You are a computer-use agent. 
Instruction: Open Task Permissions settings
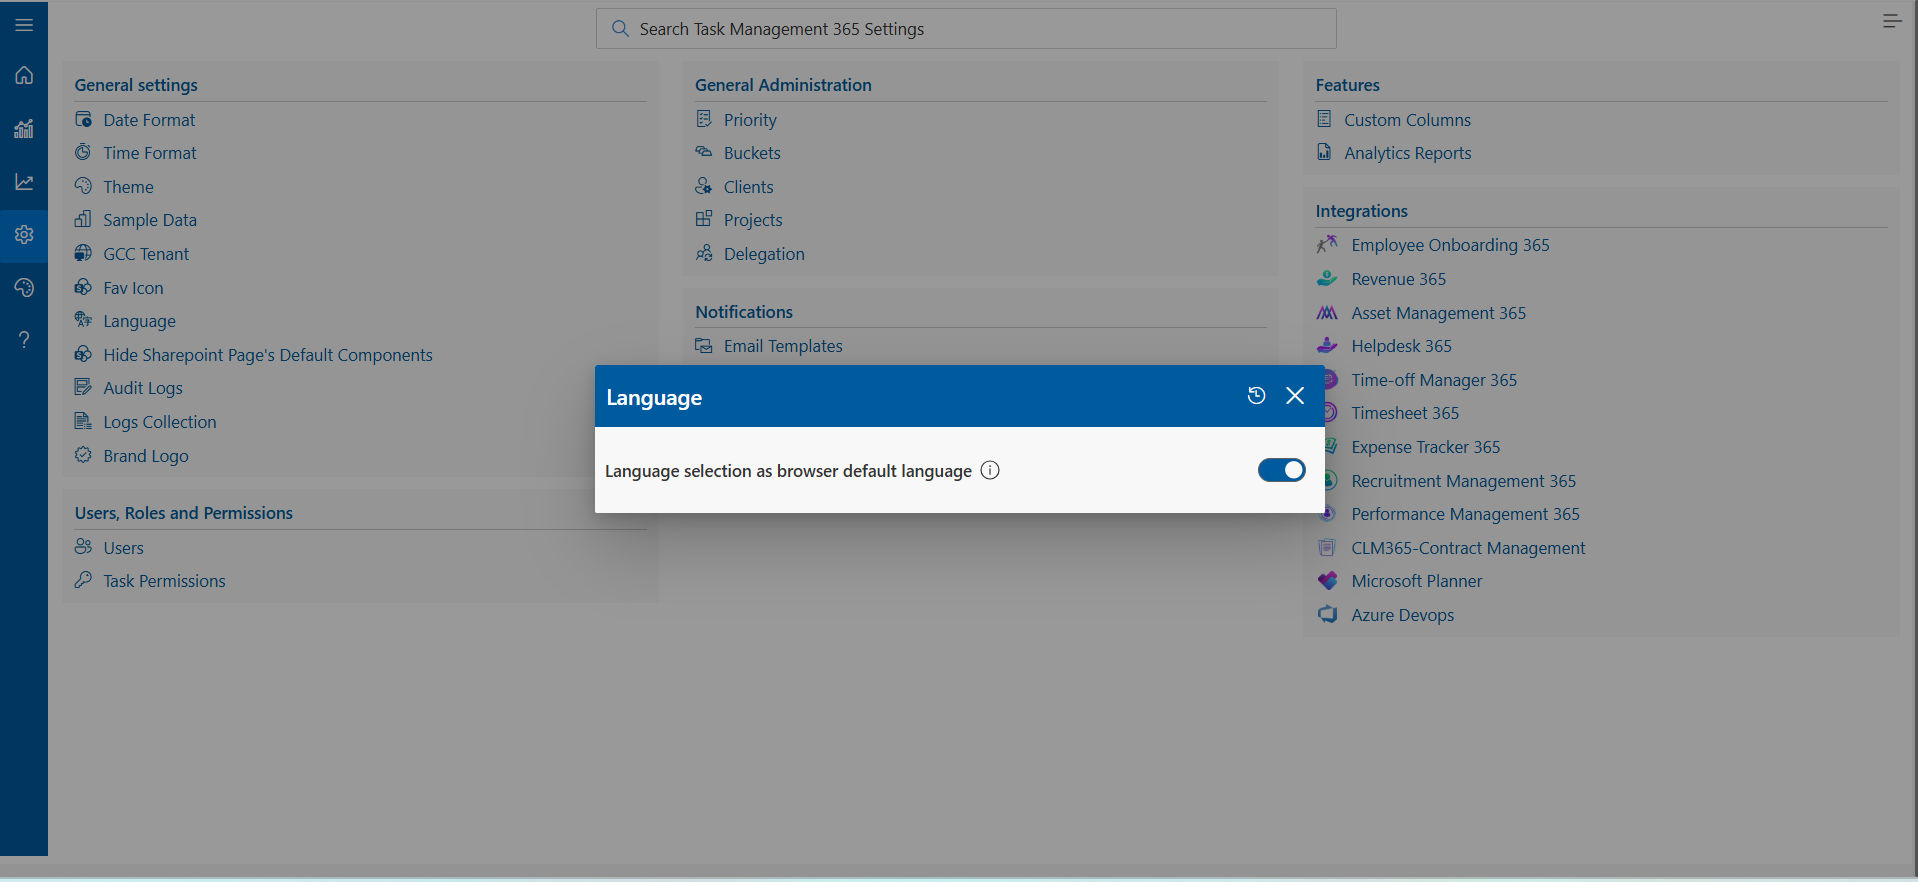(x=164, y=581)
